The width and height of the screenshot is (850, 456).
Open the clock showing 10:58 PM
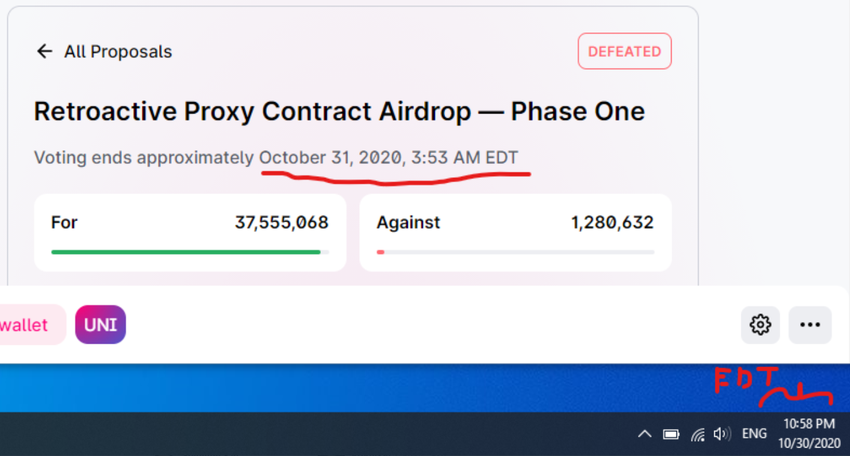[808, 433]
